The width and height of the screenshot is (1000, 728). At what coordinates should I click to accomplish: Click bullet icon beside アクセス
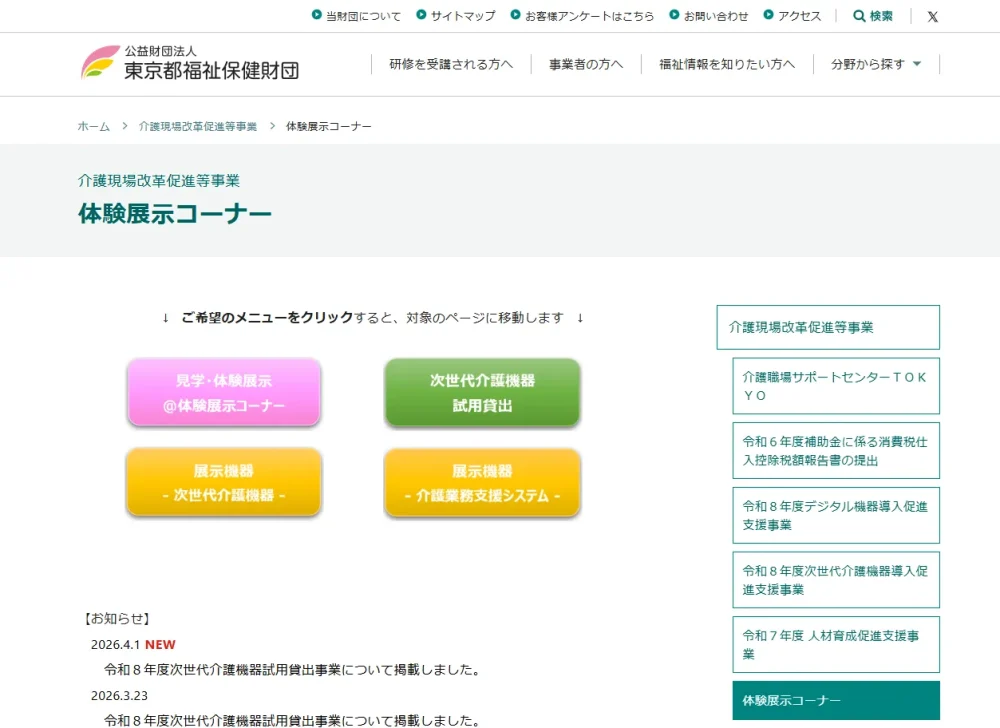pos(768,15)
